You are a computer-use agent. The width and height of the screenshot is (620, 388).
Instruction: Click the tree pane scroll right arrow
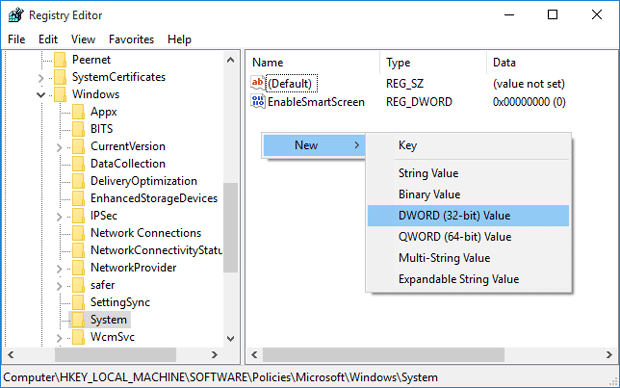pos(215,355)
